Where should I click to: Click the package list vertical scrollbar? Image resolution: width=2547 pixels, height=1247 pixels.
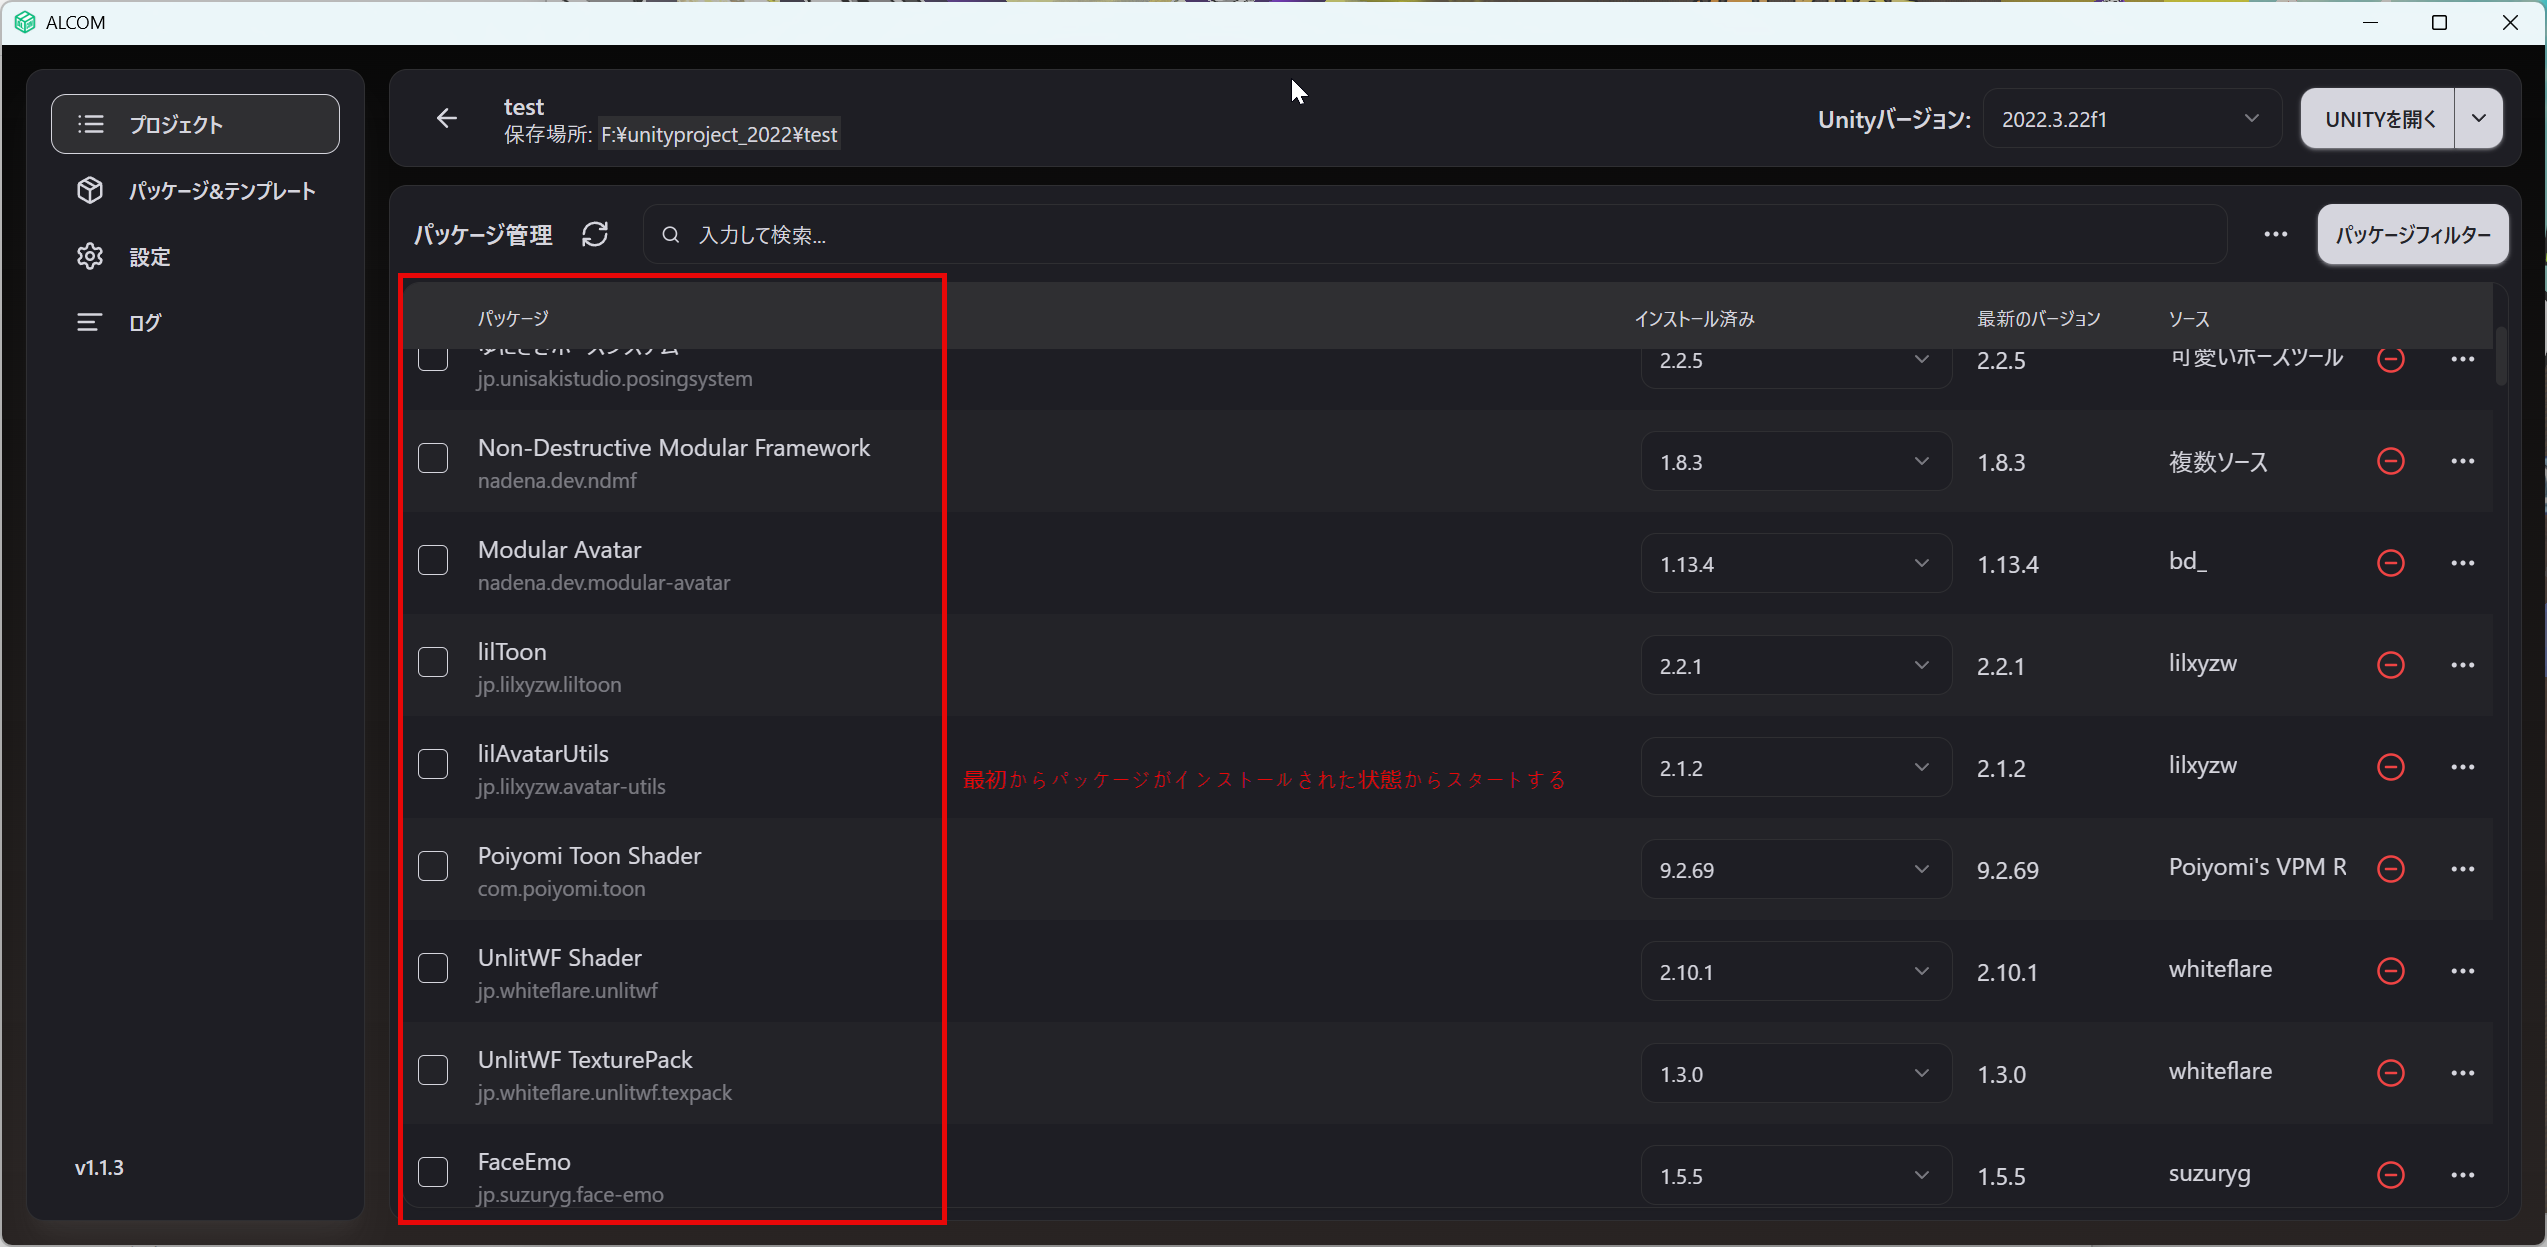[x=2501, y=357]
